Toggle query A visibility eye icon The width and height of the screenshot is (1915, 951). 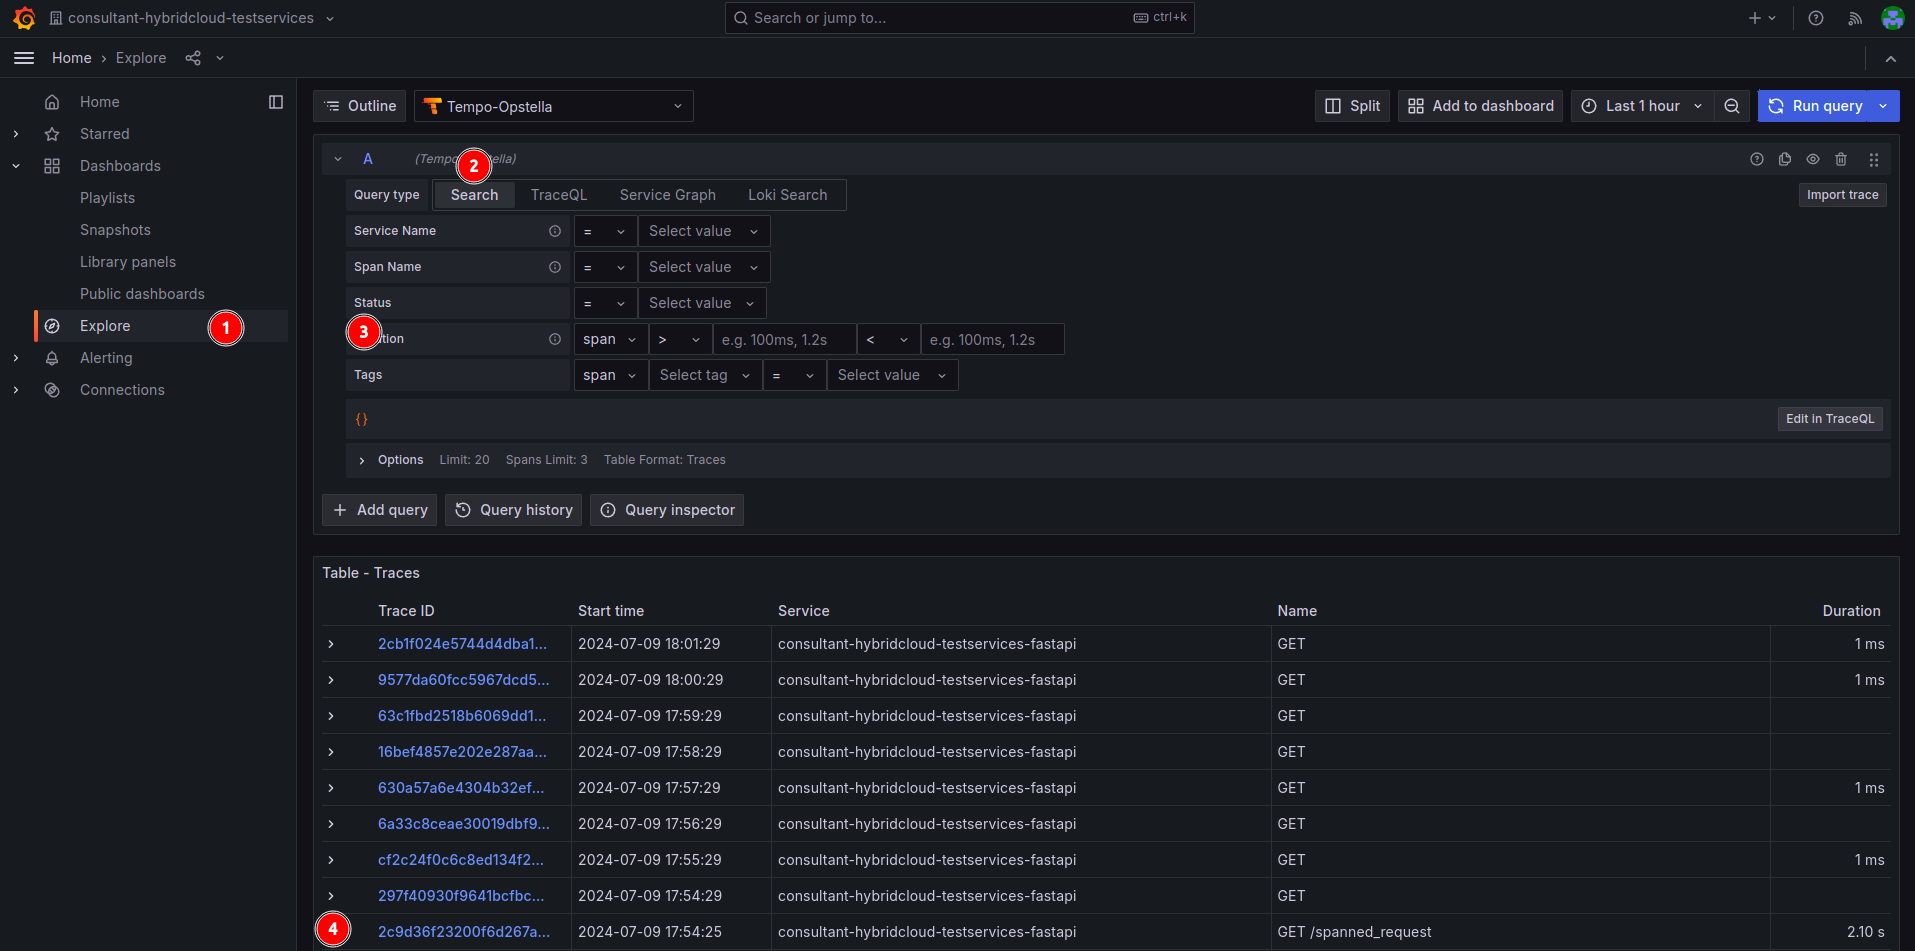[1813, 159]
